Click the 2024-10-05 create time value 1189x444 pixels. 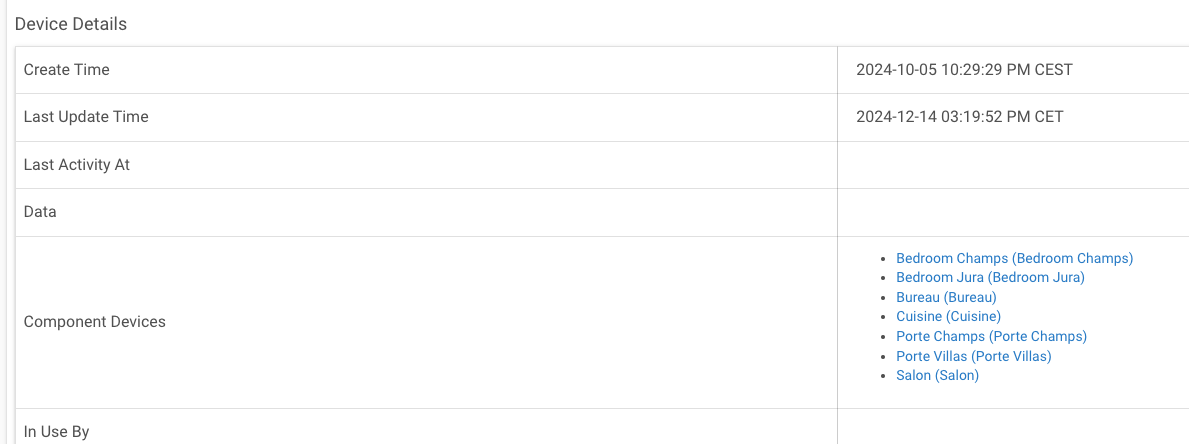pyautogui.click(x=964, y=70)
